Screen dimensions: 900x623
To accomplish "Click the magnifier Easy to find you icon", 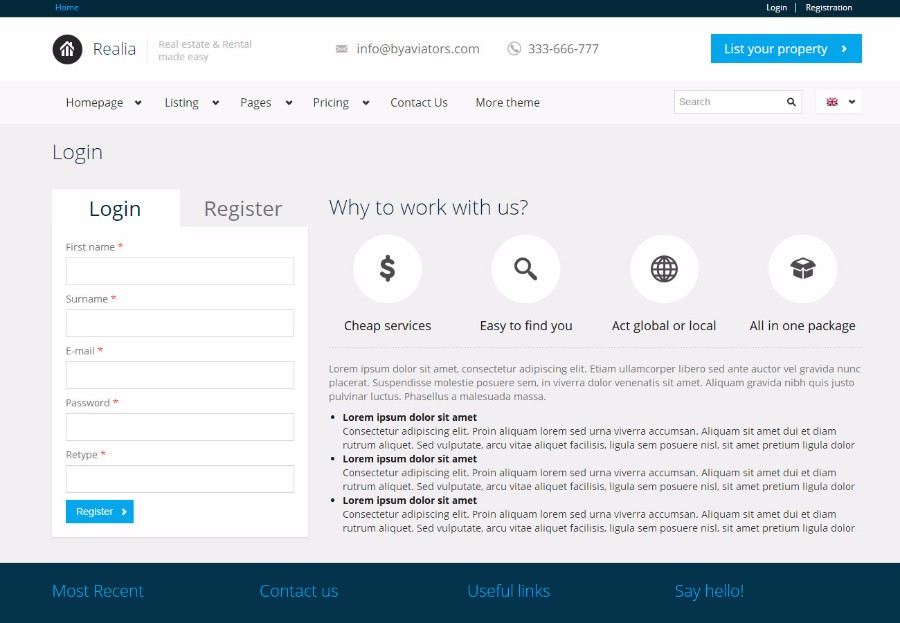I will (x=526, y=269).
